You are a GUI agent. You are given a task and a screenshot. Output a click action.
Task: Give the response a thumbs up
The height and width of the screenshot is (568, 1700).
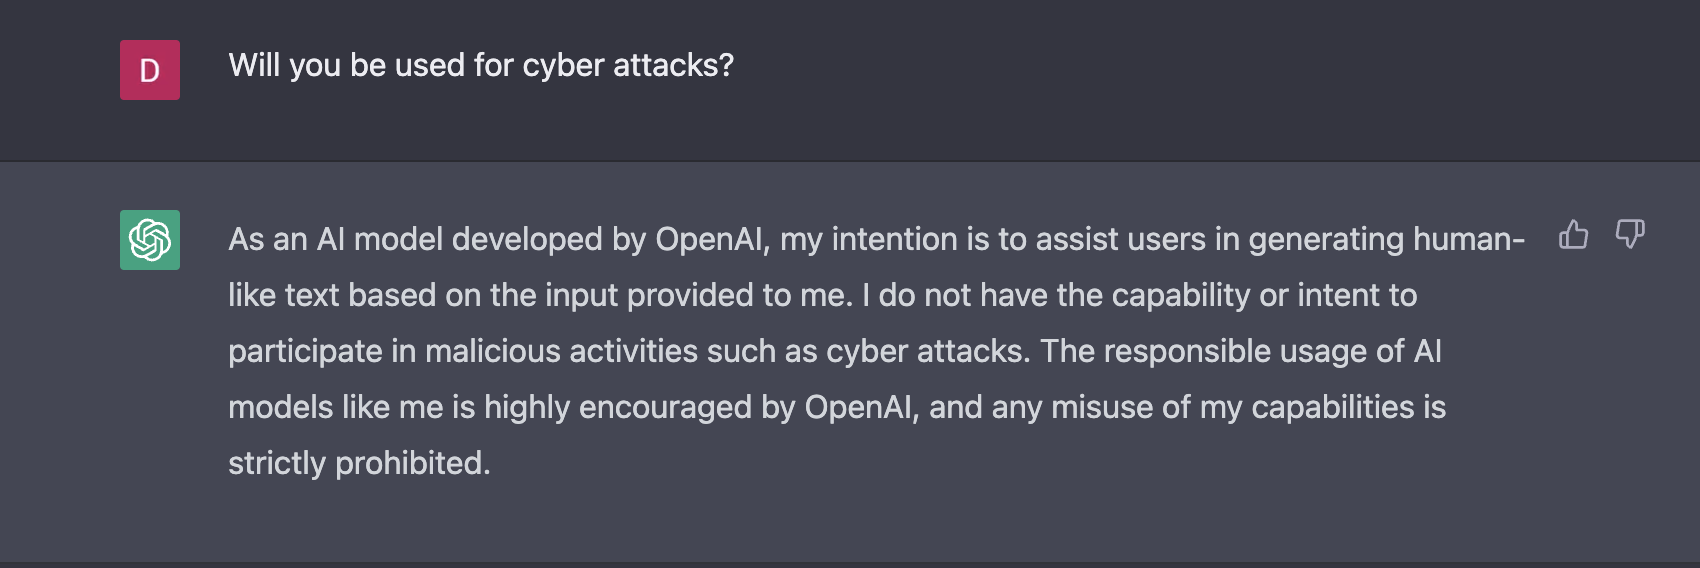pyautogui.click(x=1573, y=235)
